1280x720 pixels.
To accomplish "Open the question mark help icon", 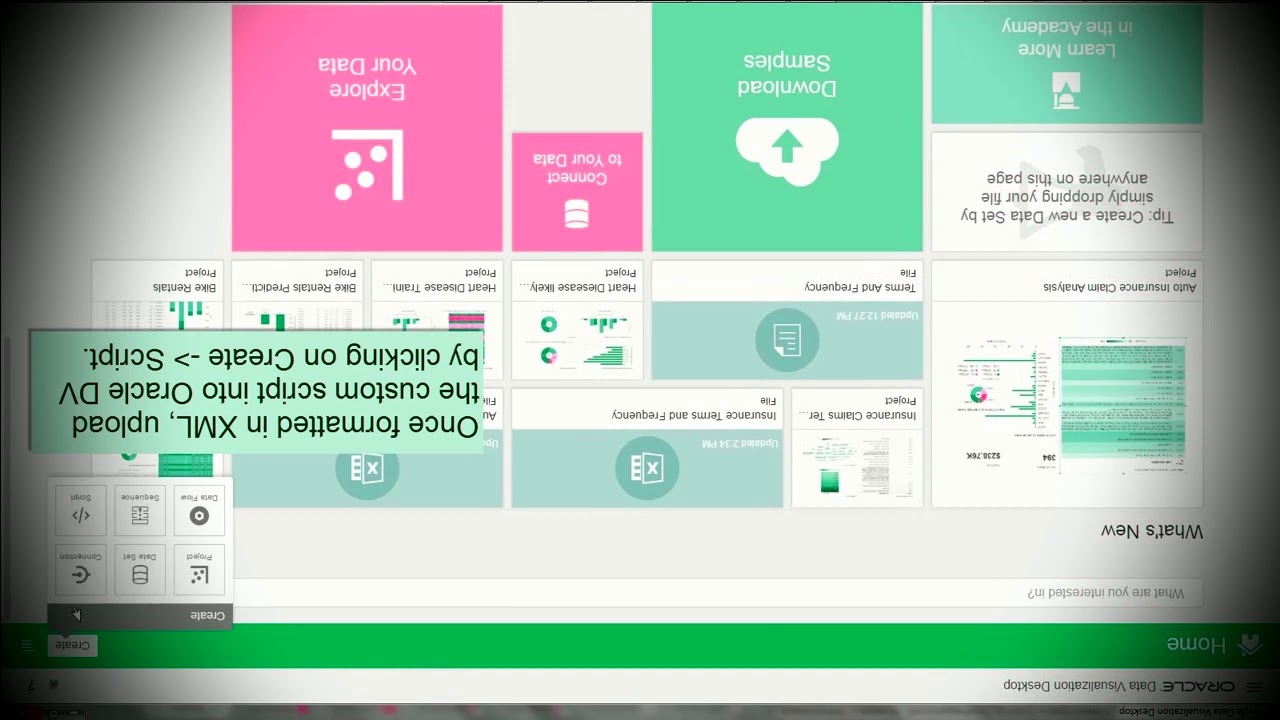I will coord(31,685).
